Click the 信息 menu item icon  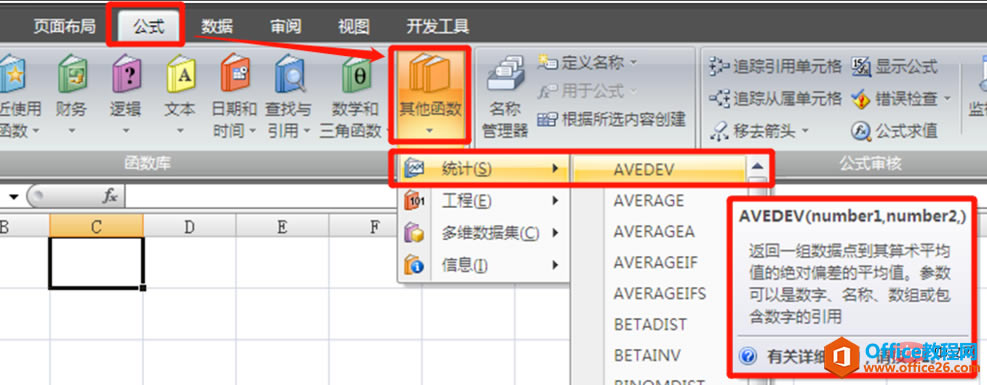click(x=414, y=265)
